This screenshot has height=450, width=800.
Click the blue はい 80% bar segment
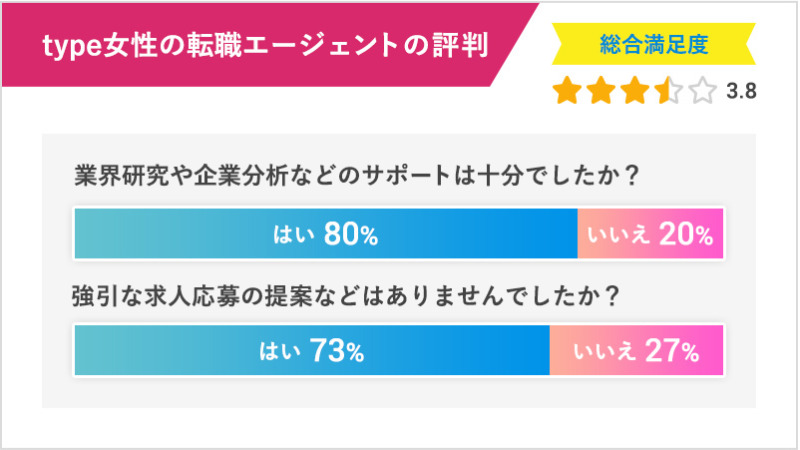326,234
